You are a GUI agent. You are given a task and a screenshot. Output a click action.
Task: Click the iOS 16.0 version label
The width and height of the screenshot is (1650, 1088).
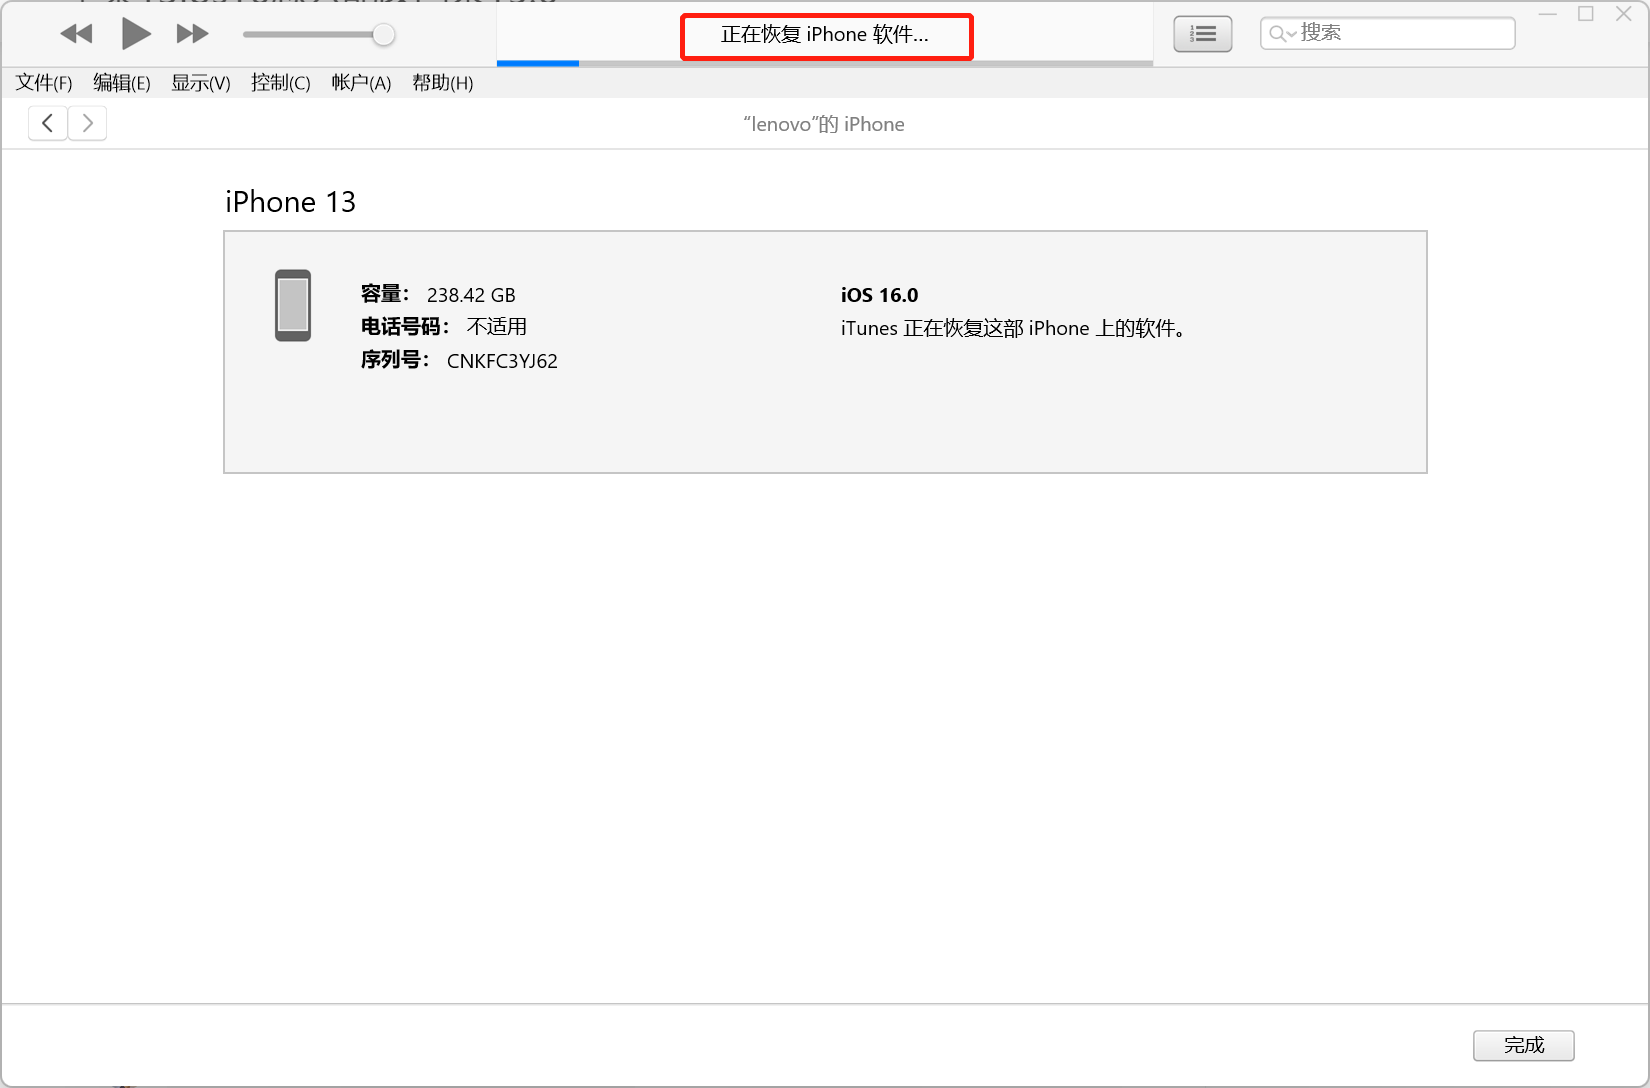879,295
